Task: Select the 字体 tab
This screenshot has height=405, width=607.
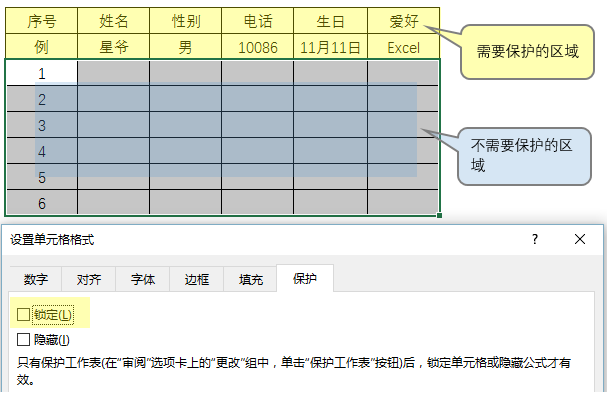Action: [142, 279]
